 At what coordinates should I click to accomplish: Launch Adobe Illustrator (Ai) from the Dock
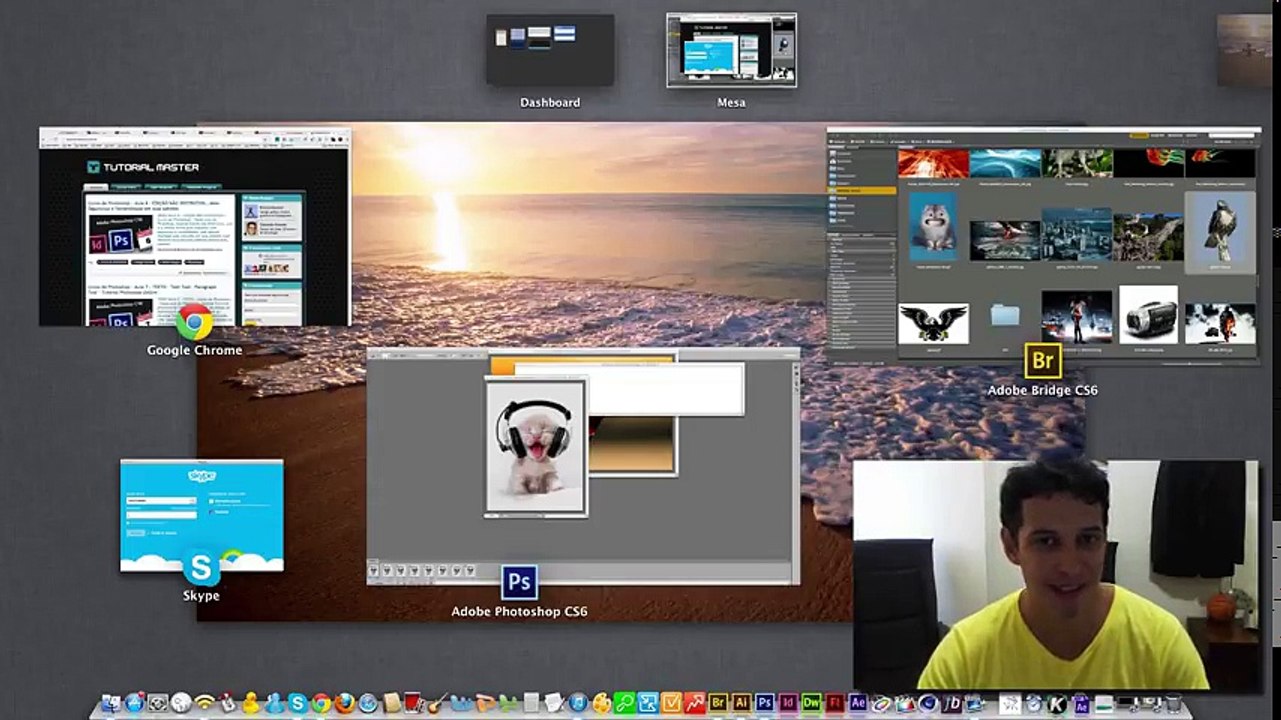tap(742, 703)
